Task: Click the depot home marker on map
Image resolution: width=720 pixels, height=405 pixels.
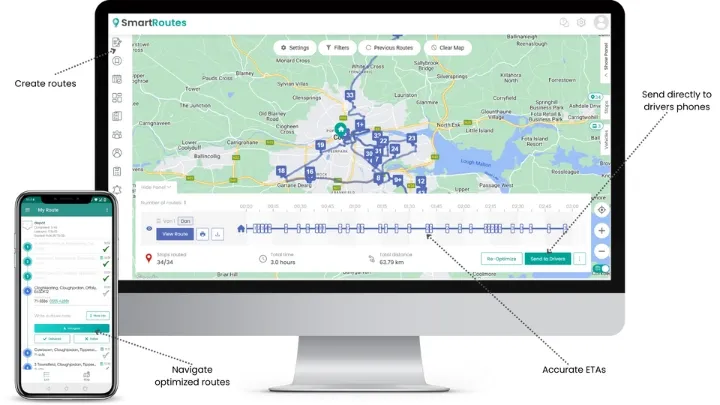Action: (340, 130)
